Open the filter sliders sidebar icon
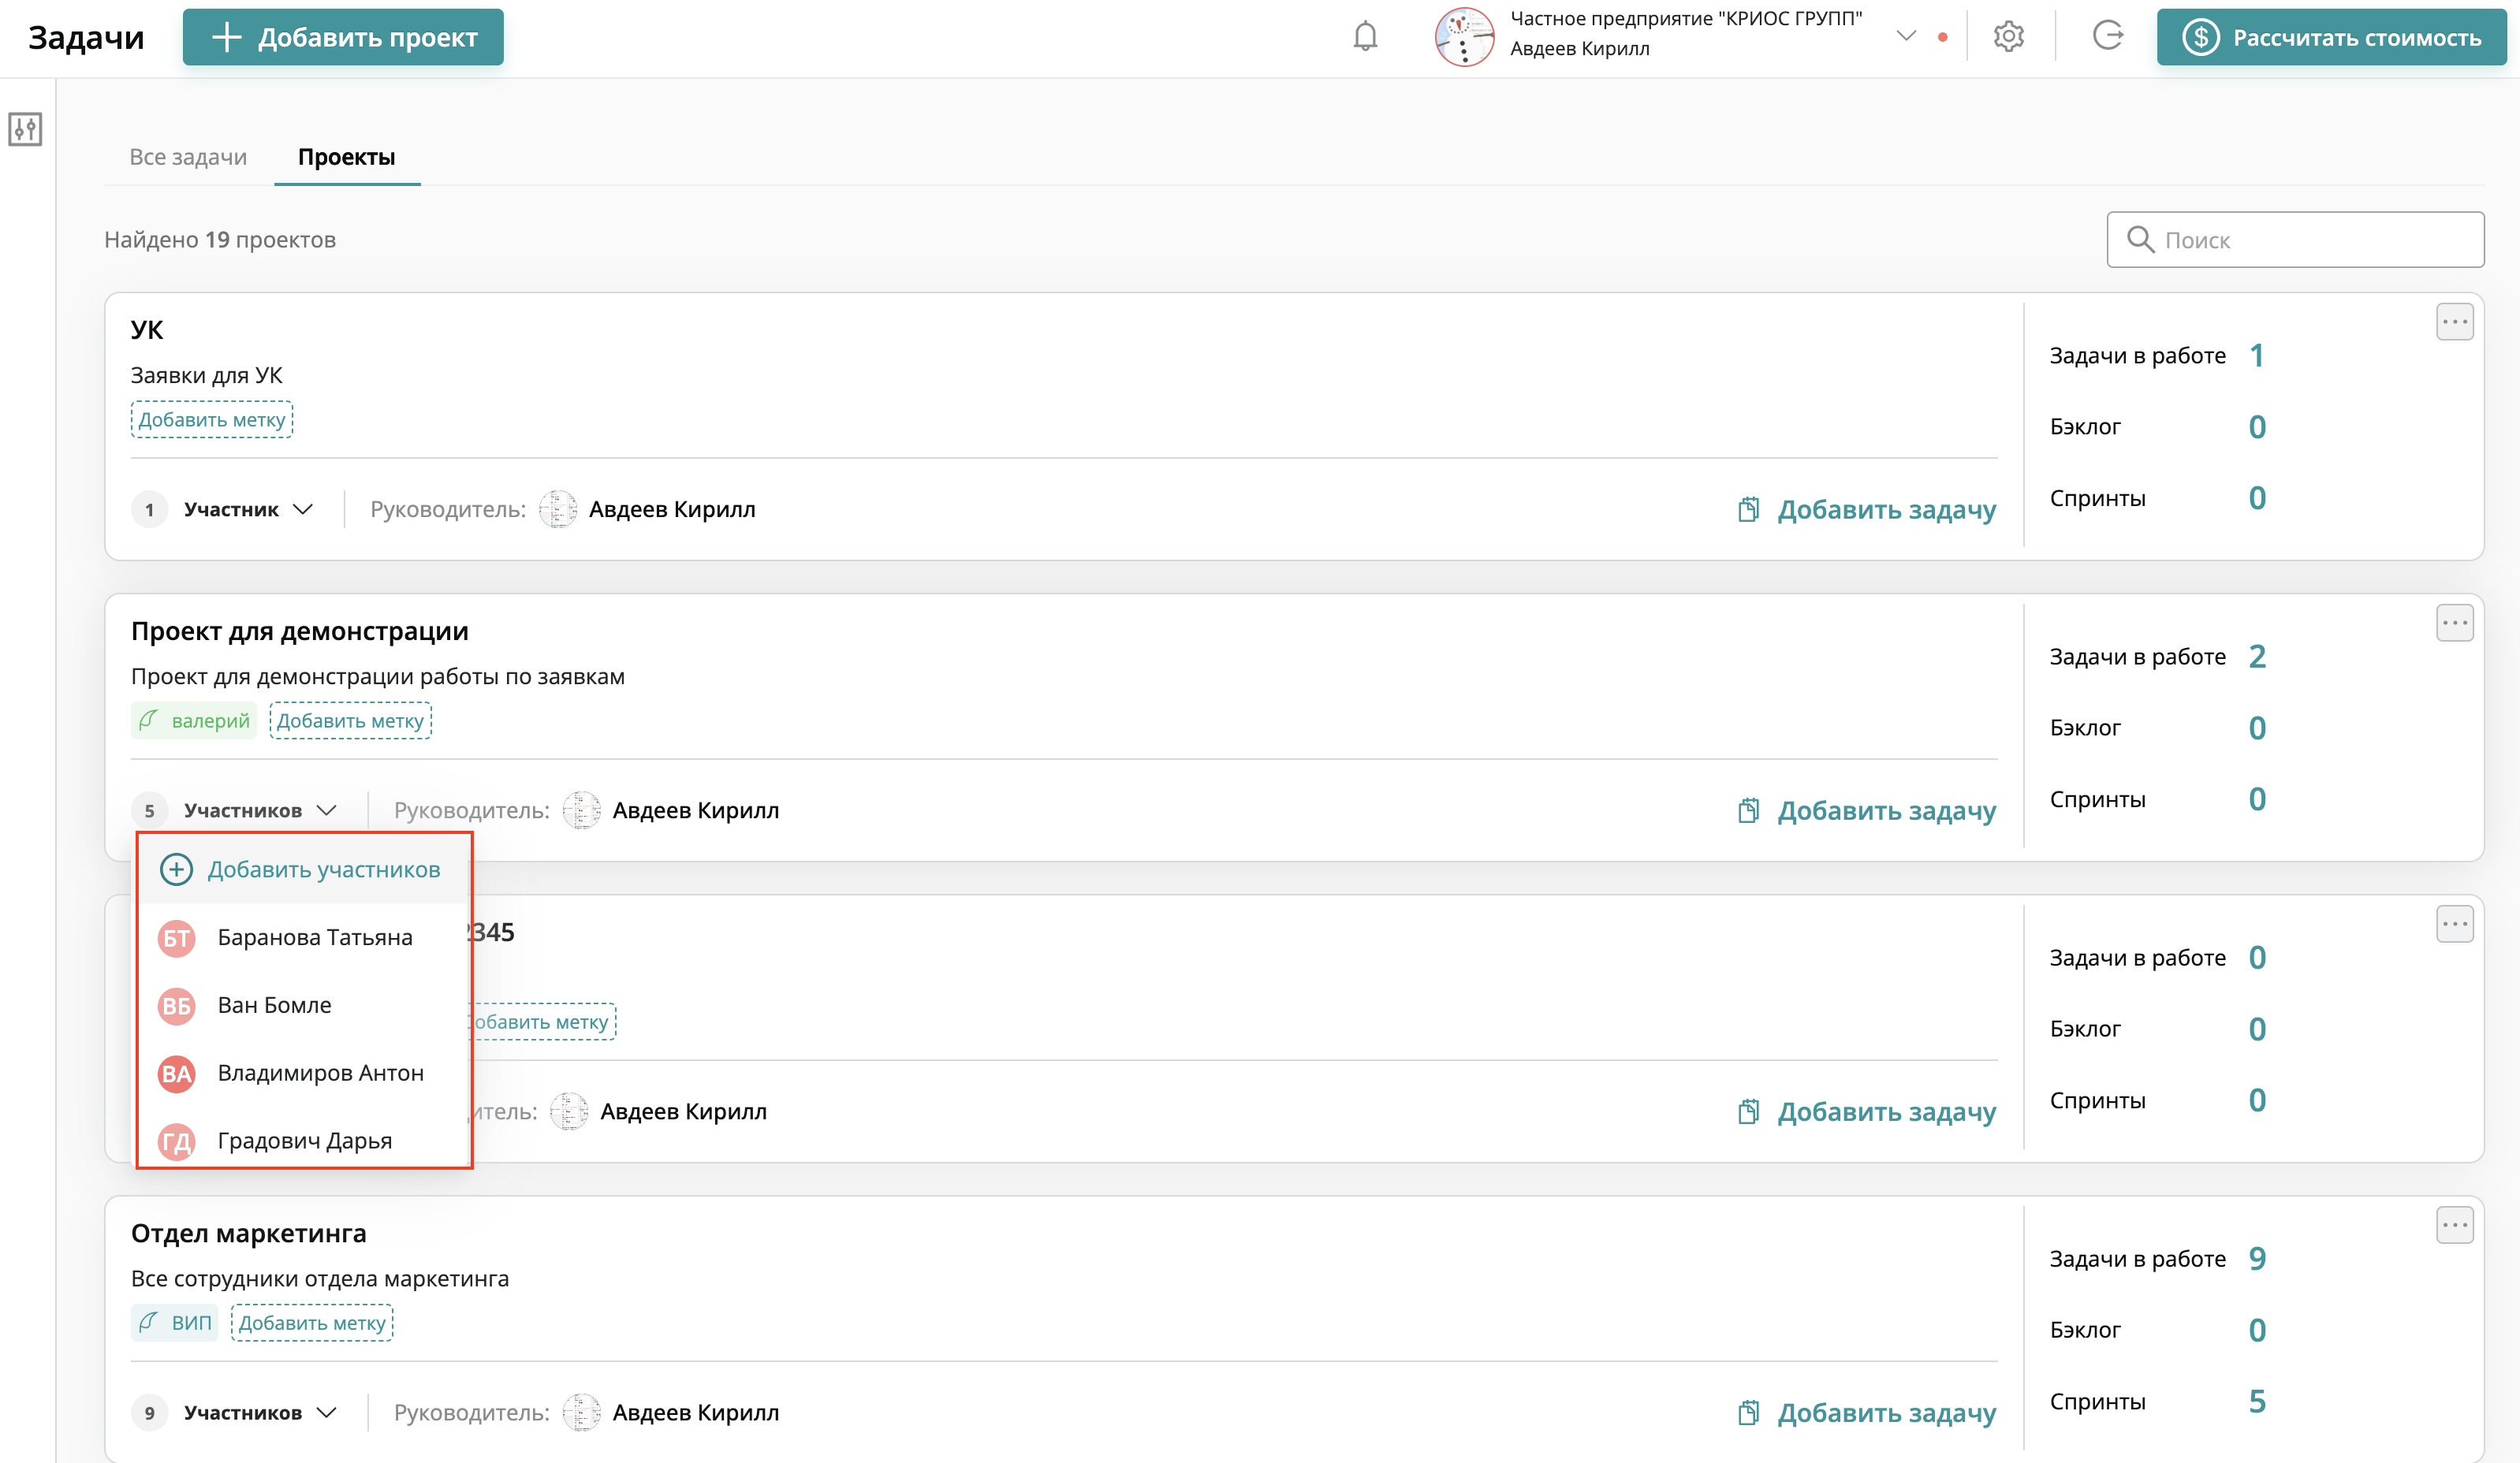2520x1463 pixels. [25, 129]
